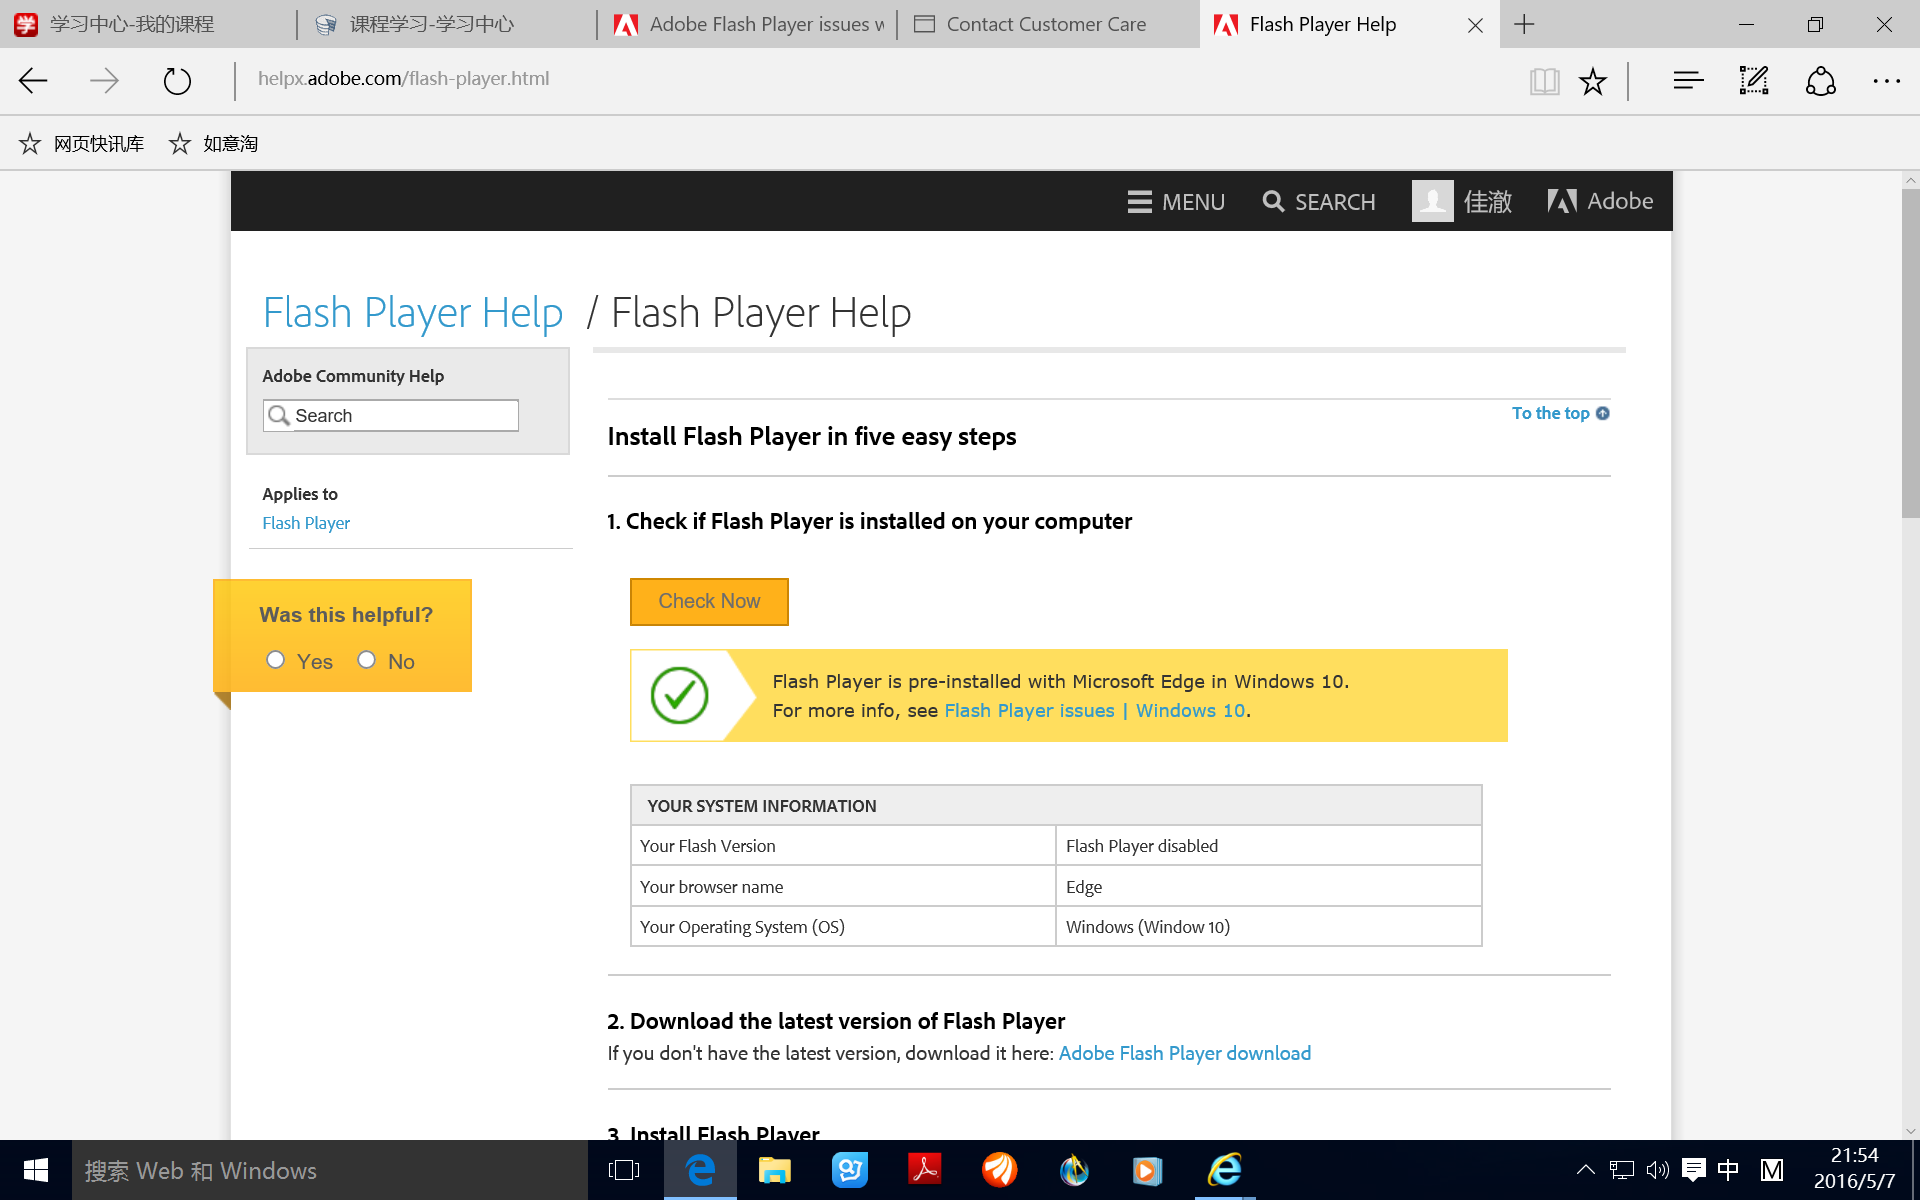The height and width of the screenshot is (1200, 1920).
Task: Open More actions three-dots menu
Action: pyautogui.click(x=1887, y=80)
